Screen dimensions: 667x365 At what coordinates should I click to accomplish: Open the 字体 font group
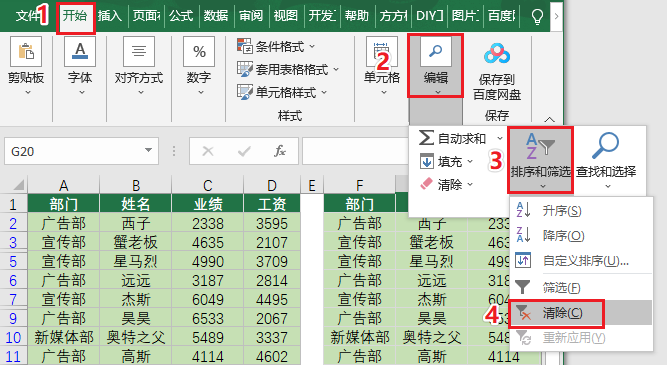click(x=80, y=66)
